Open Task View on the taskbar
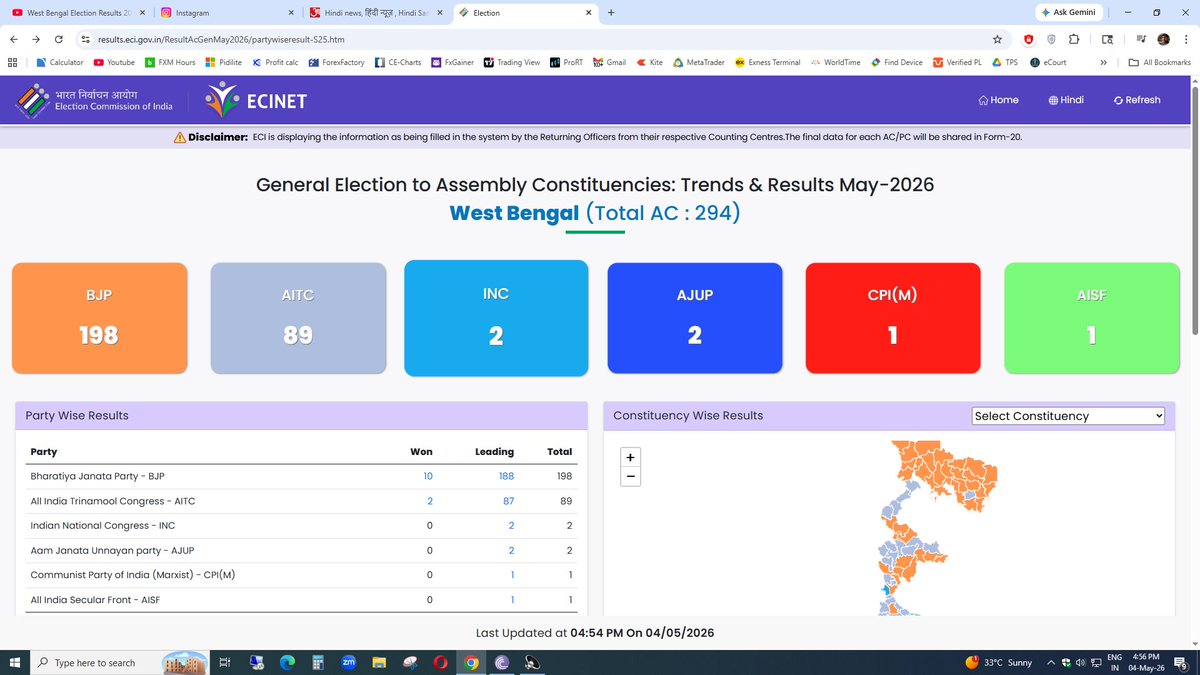Viewport: 1200px width, 675px height. tap(225, 662)
